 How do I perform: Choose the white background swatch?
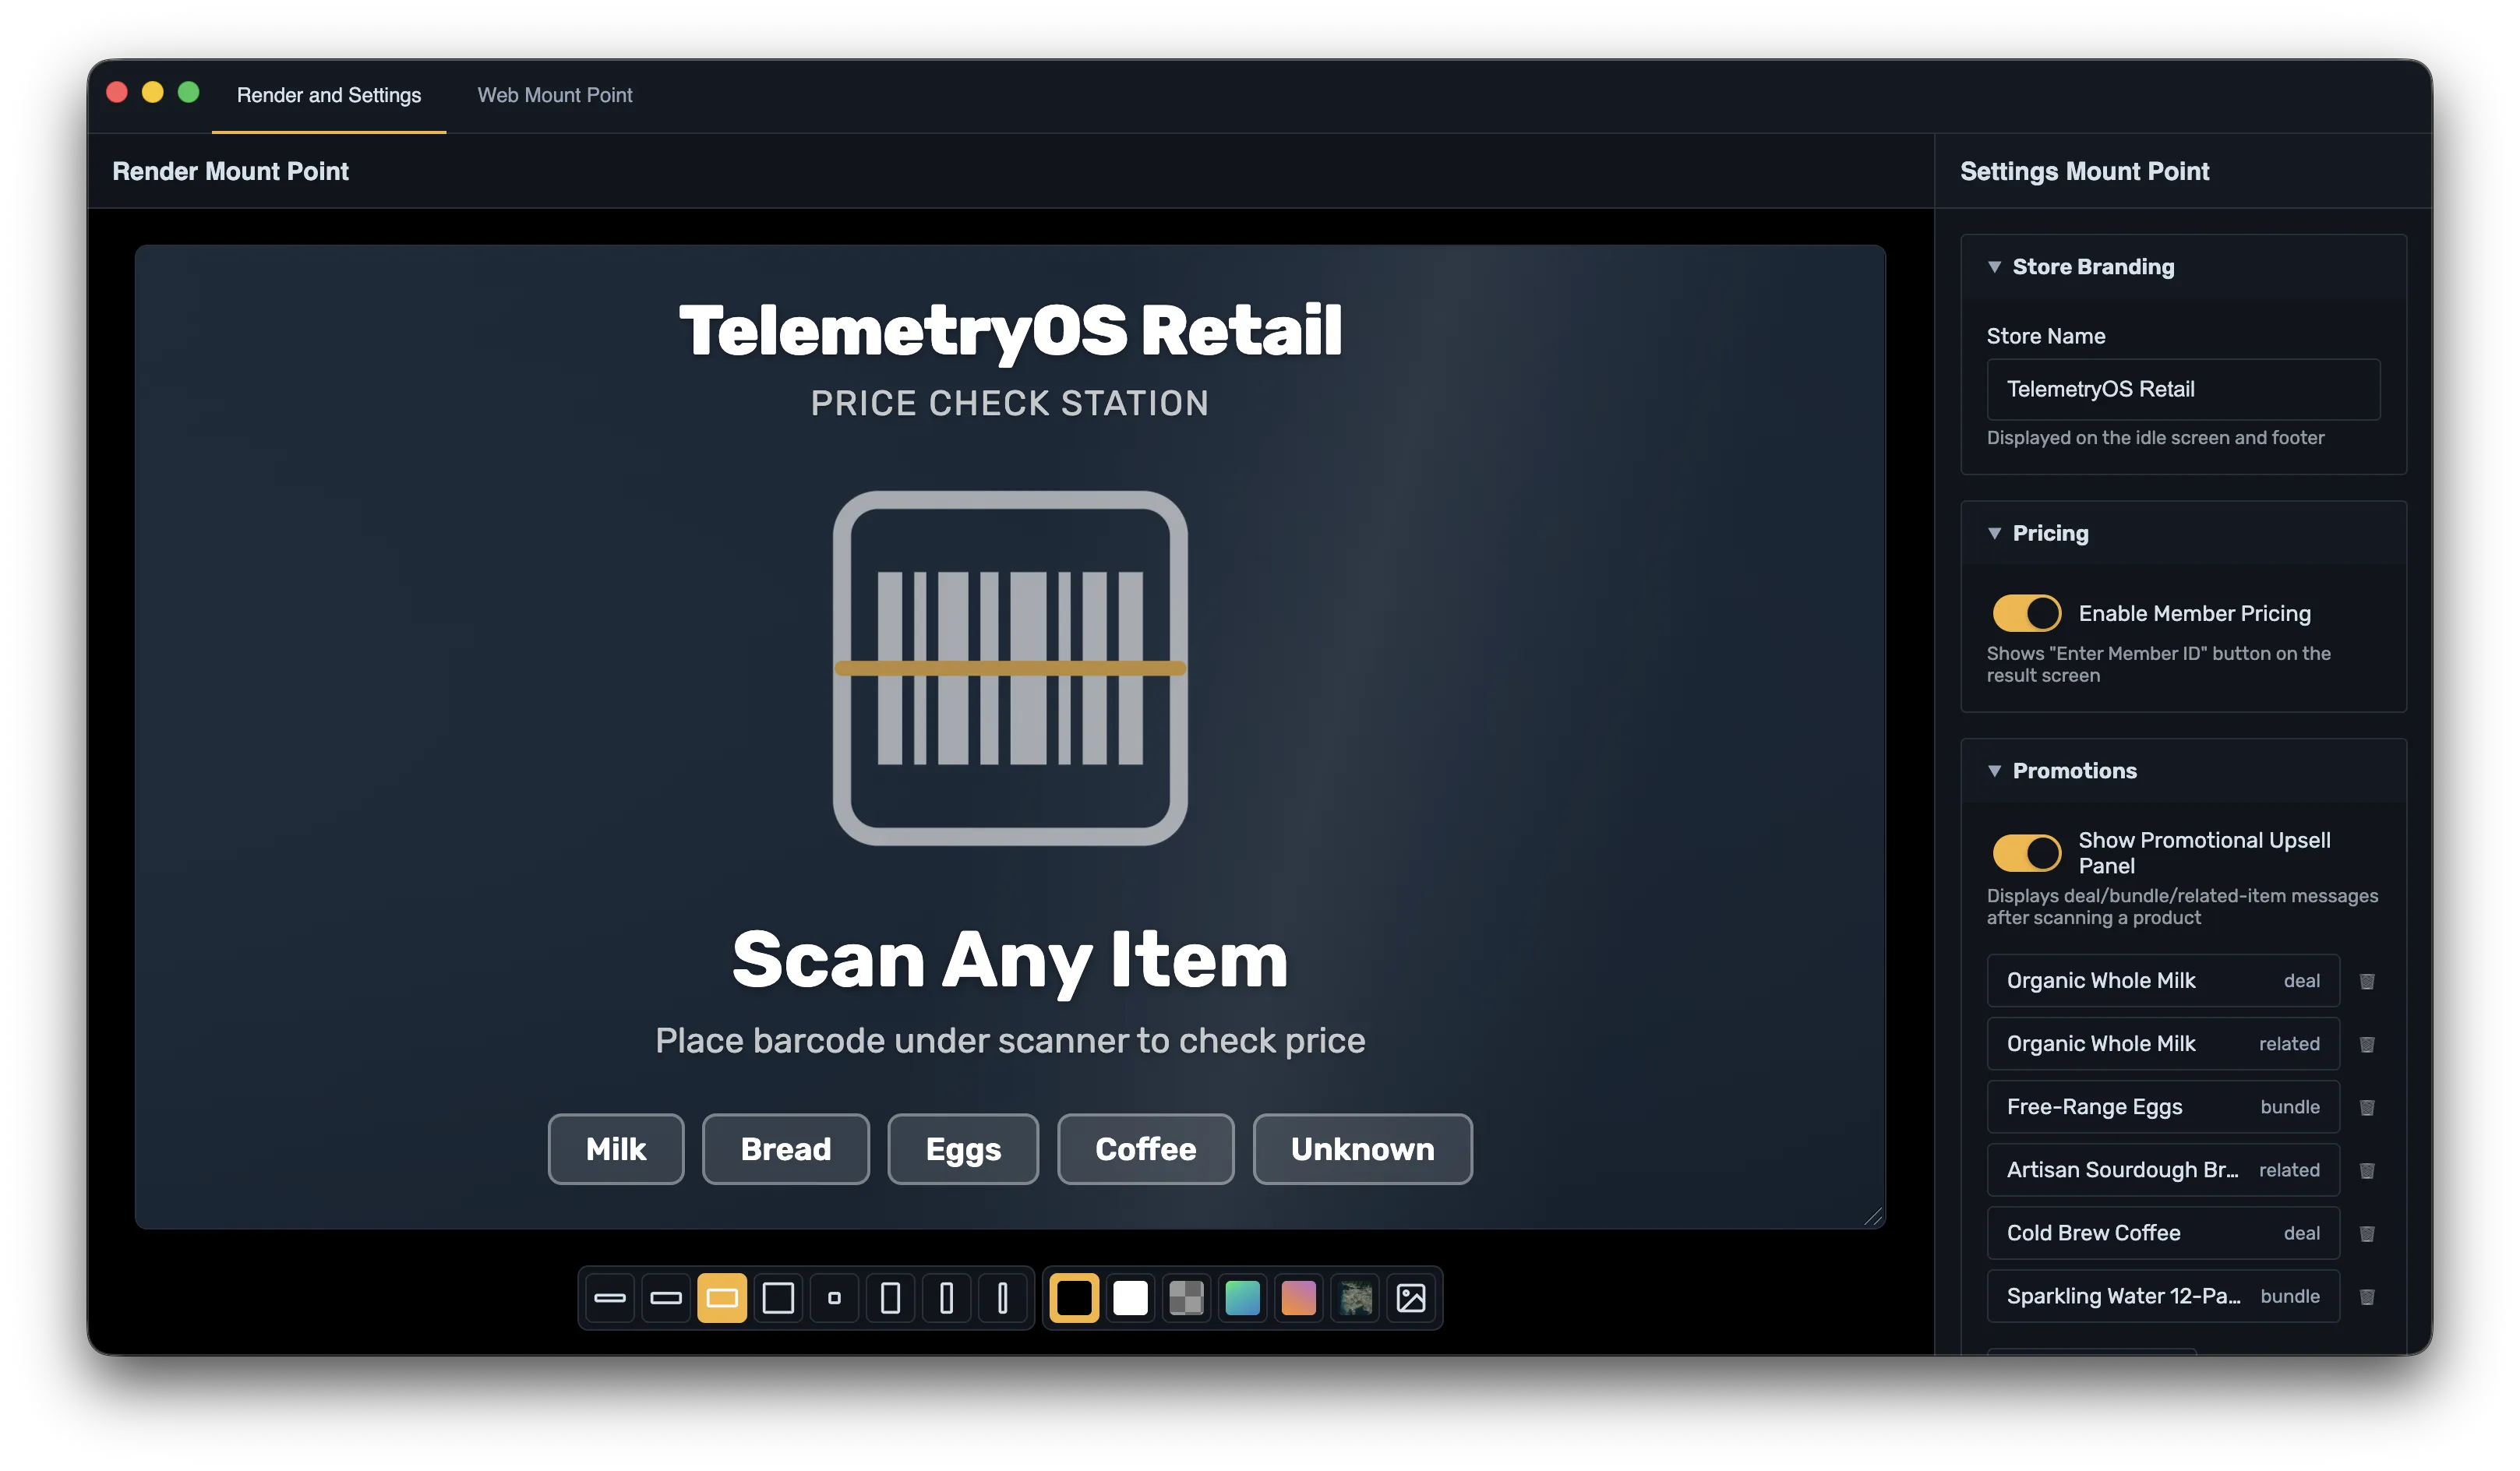[x=1130, y=1298]
